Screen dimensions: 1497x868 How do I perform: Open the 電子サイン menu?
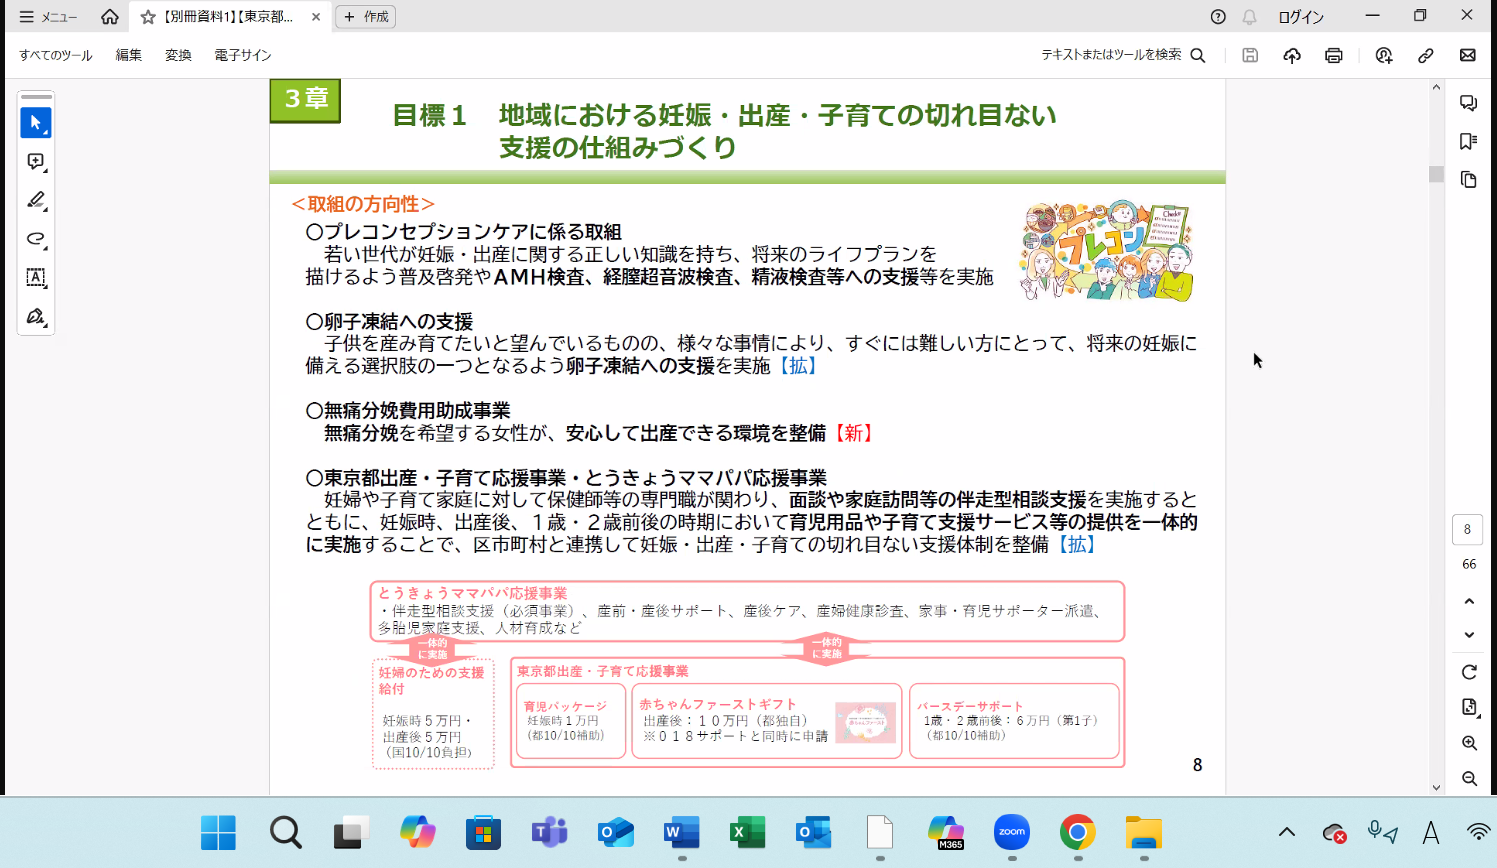[243, 55]
